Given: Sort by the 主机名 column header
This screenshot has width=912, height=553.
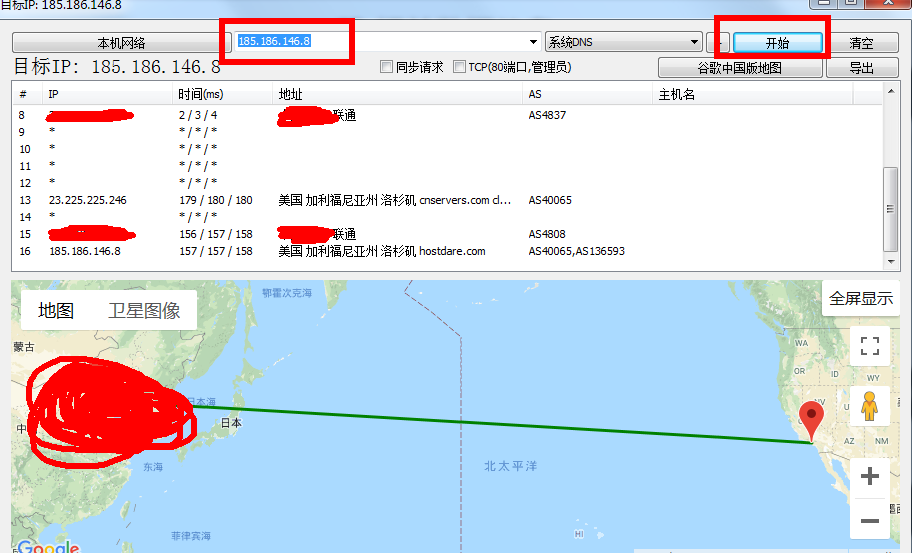Looking at the screenshot, I should [753, 94].
